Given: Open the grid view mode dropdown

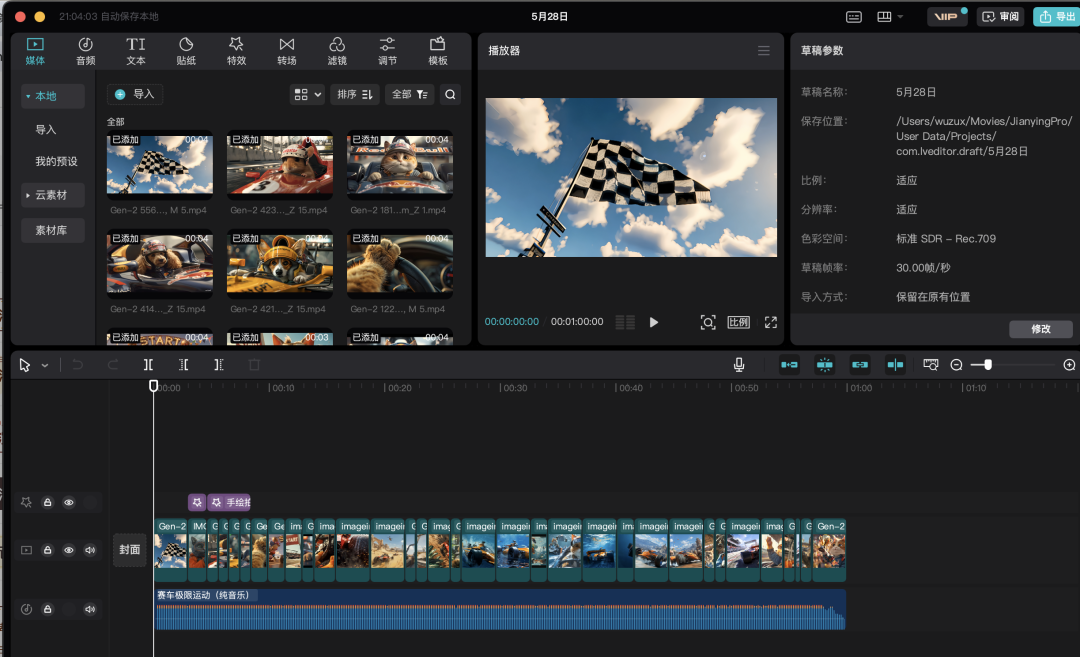Looking at the screenshot, I should 307,94.
